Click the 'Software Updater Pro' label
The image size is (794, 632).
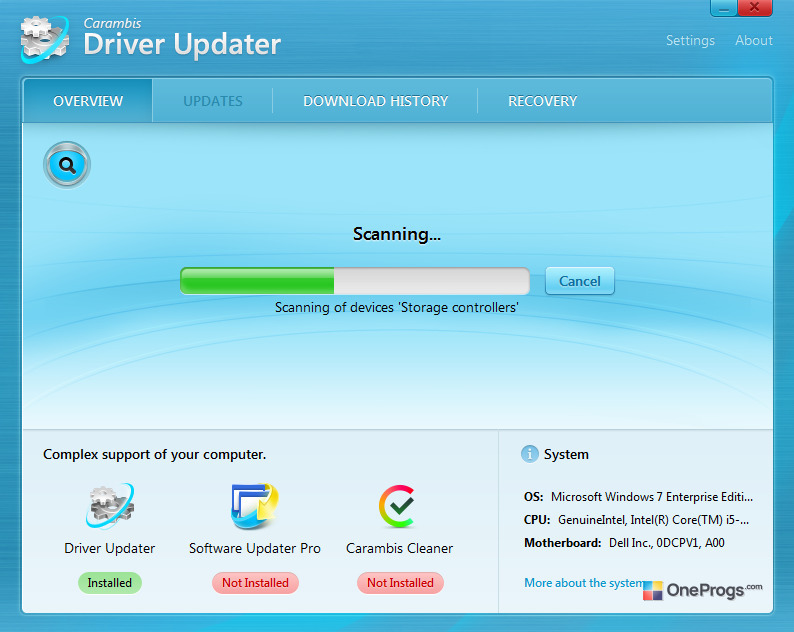[x=255, y=548]
